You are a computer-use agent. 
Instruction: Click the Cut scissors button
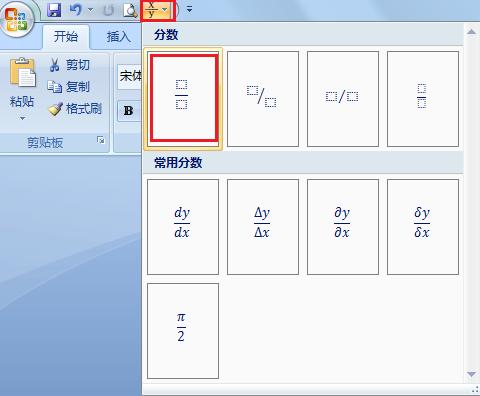click(69, 65)
